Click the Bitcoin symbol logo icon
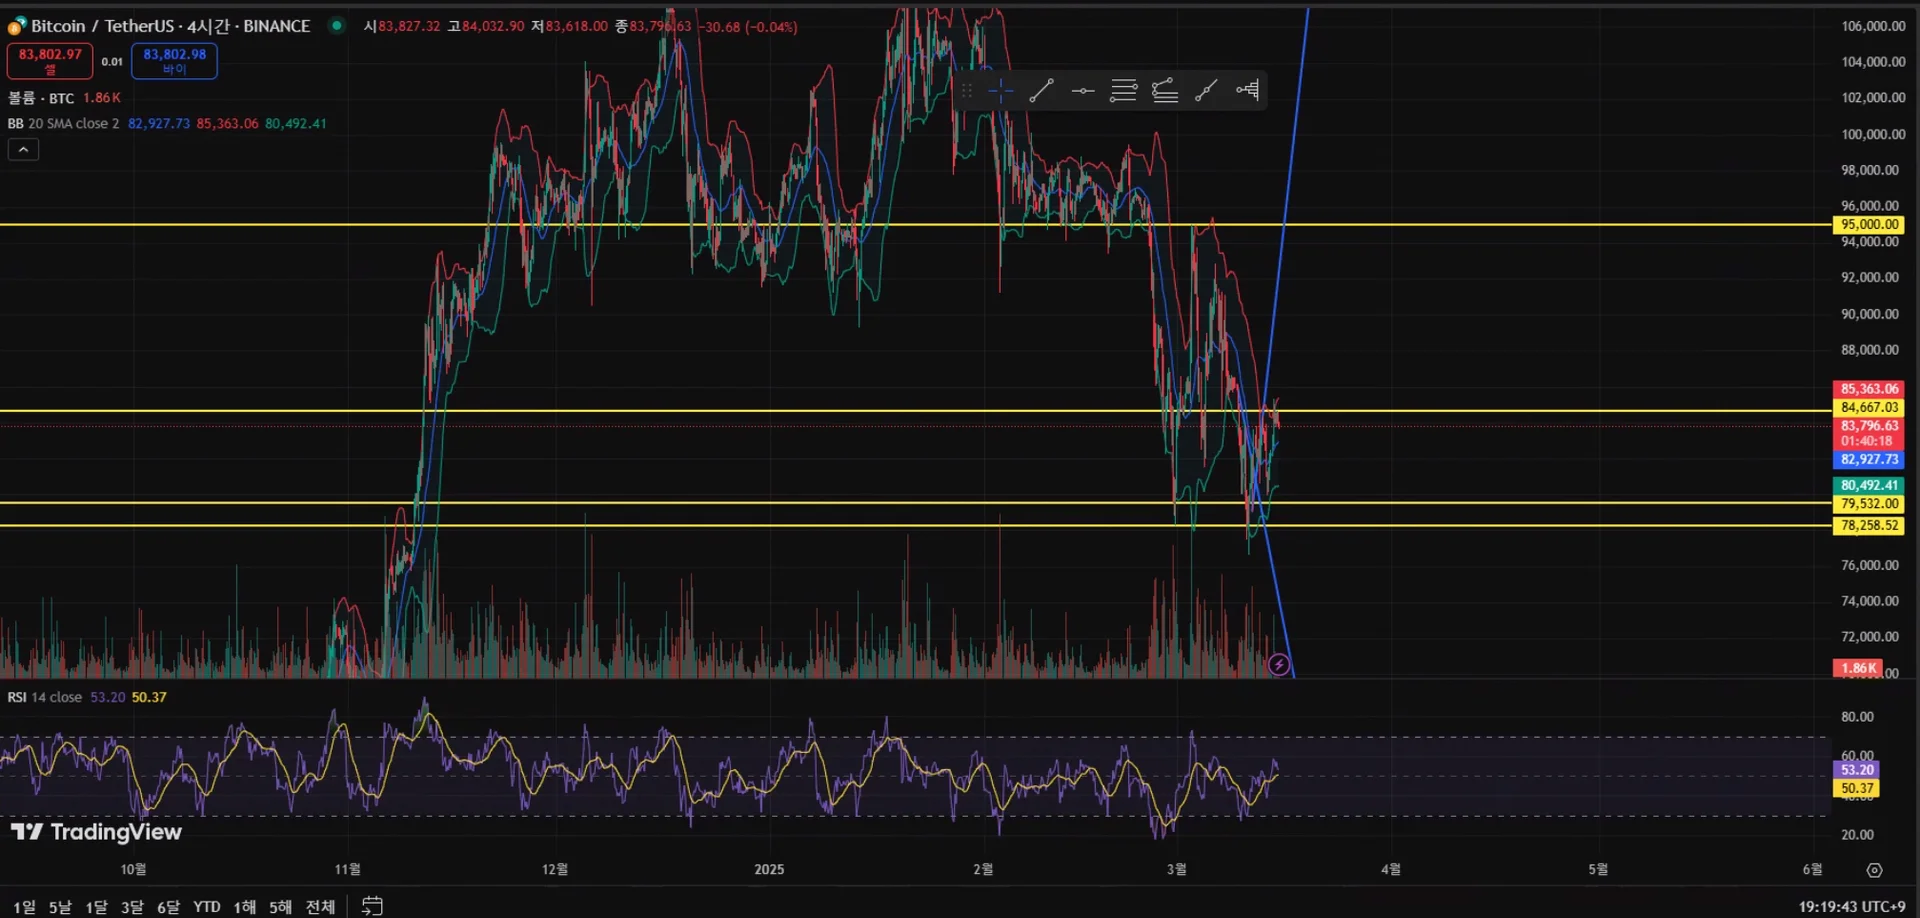The width and height of the screenshot is (1920, 918). pyautogui.click(x=17, y=26)
